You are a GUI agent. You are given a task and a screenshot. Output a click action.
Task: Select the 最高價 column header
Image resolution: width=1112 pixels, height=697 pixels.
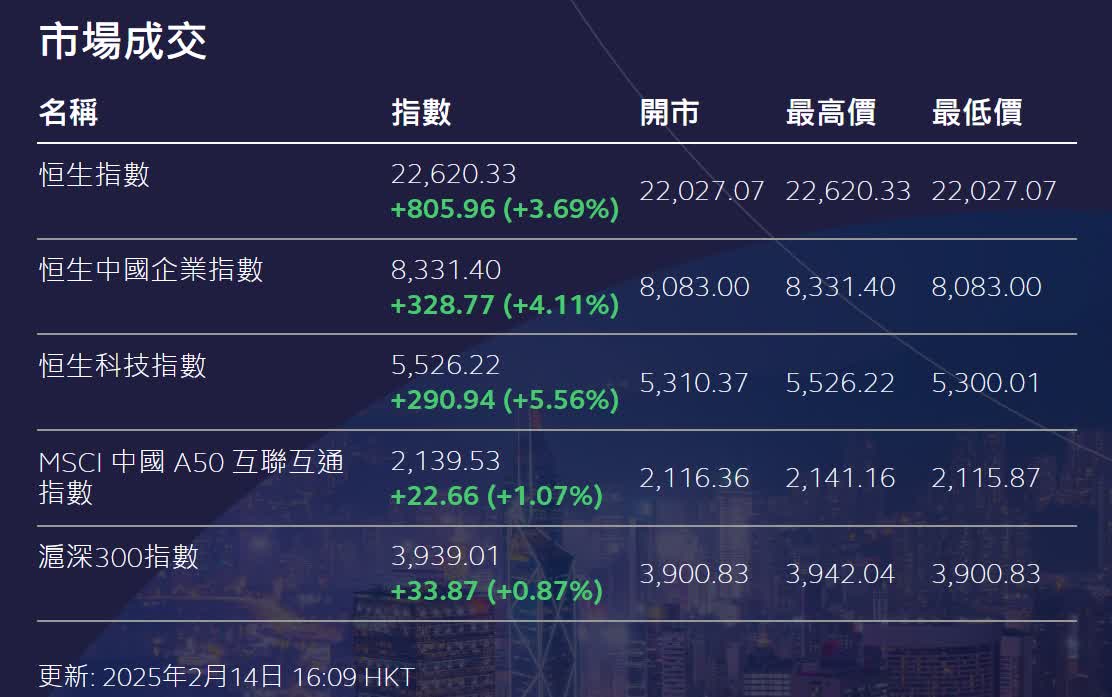(830, 112)
